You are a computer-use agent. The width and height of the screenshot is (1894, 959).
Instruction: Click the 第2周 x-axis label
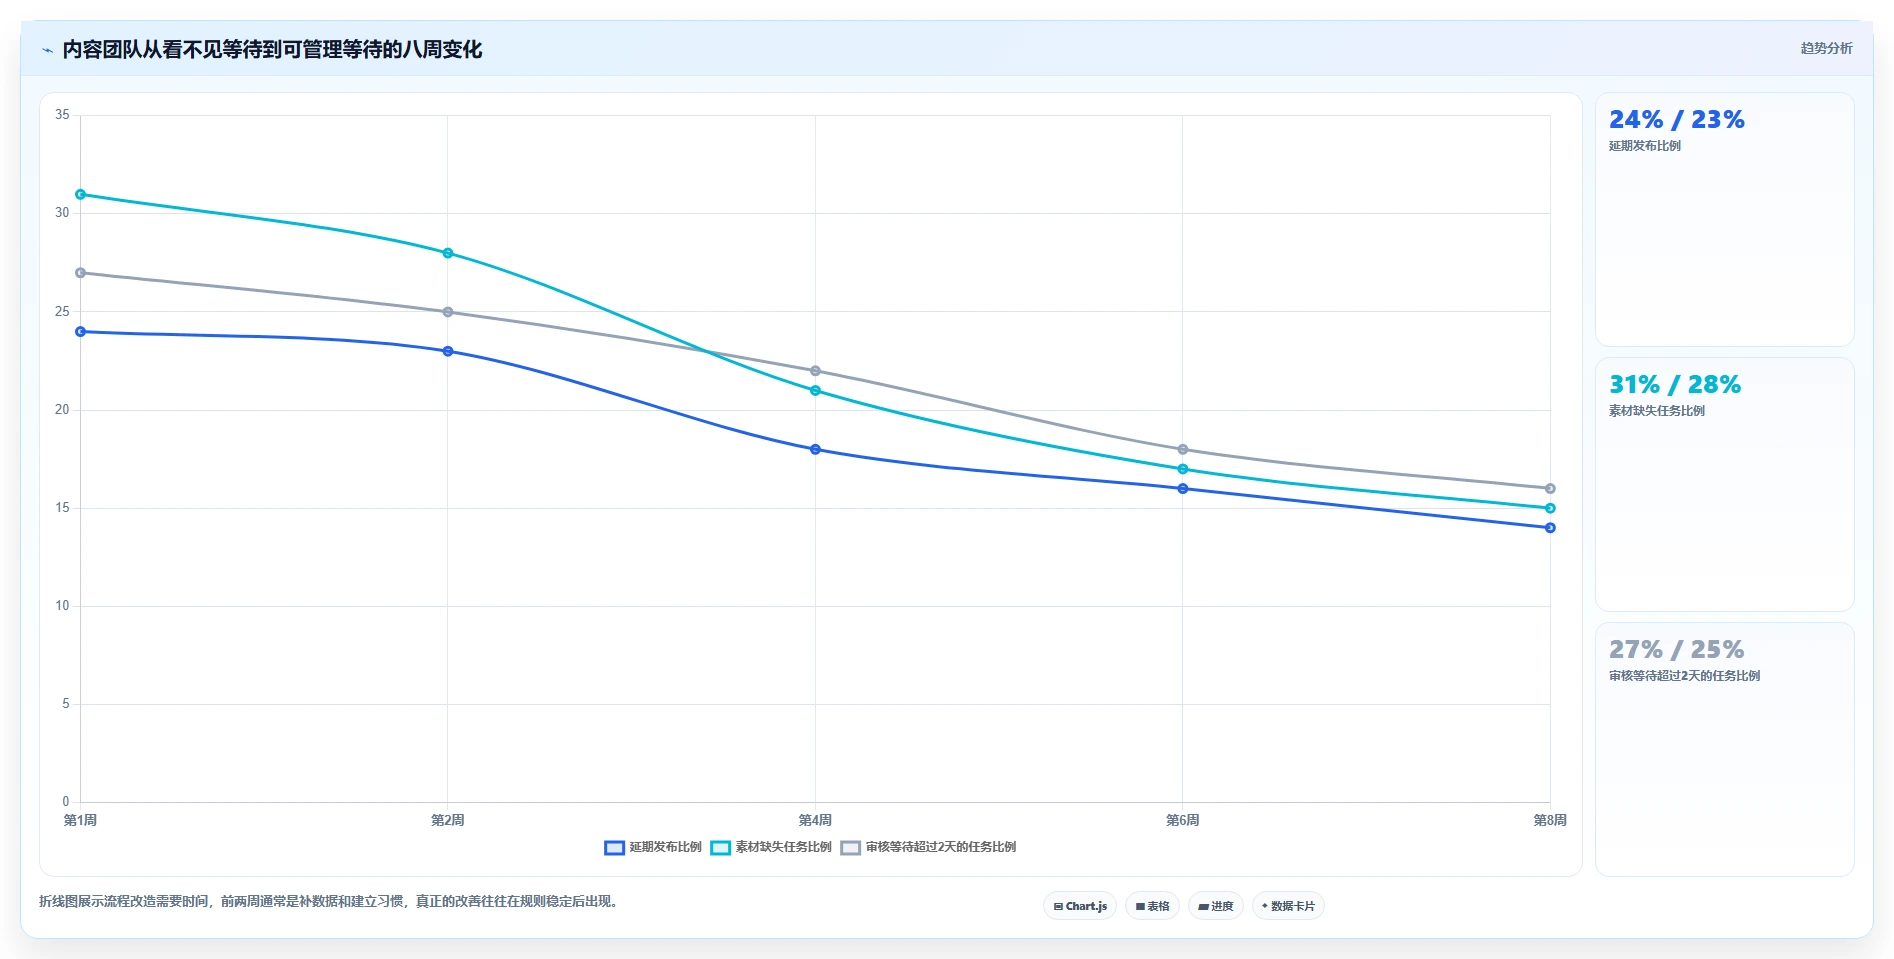448,820
